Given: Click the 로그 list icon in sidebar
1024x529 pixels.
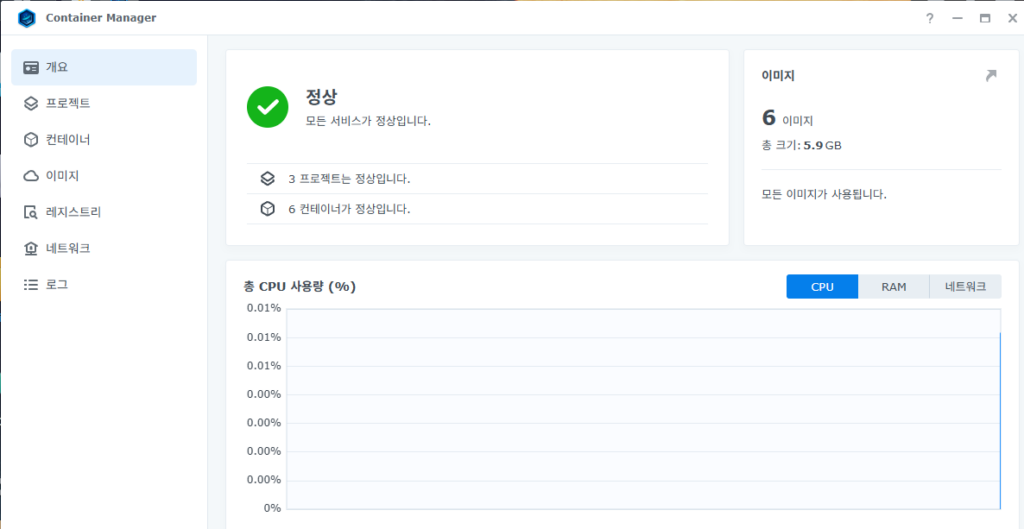Looking at the screenshot, I should pos(31,284).
